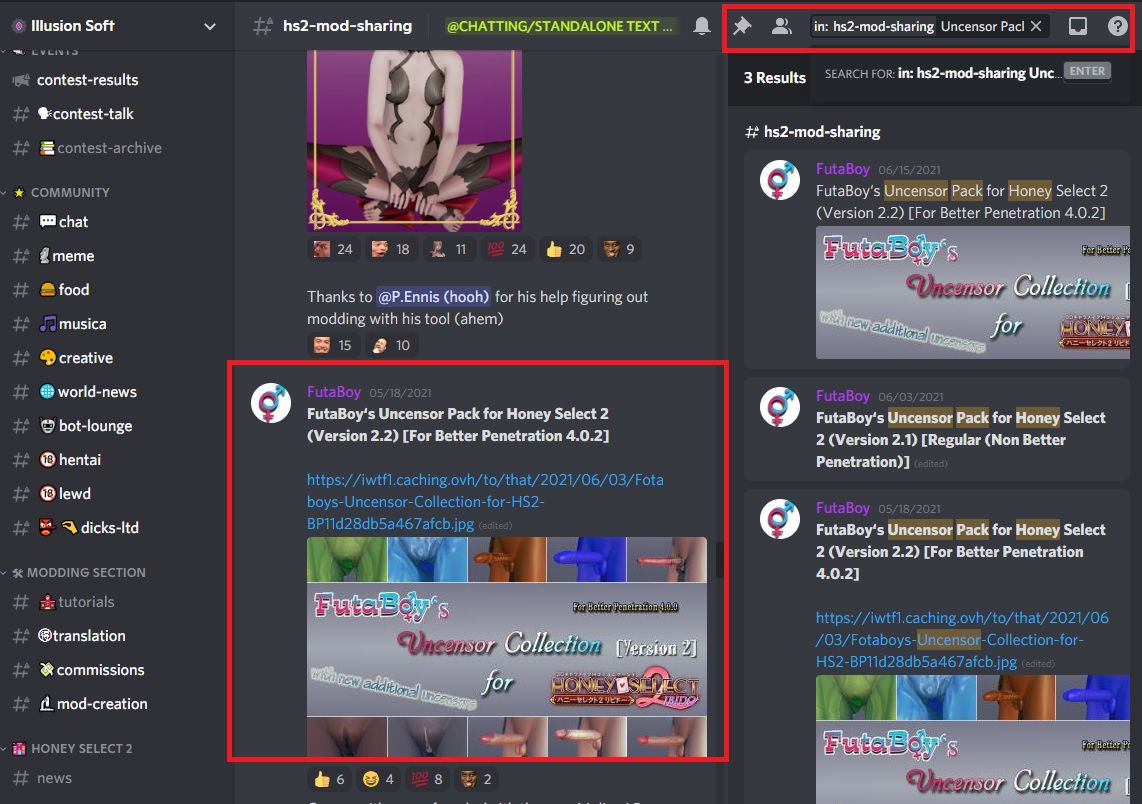Open the caching.ovh link in main chat
This screenshot has width=1142, height=804.
coord(485,502)
